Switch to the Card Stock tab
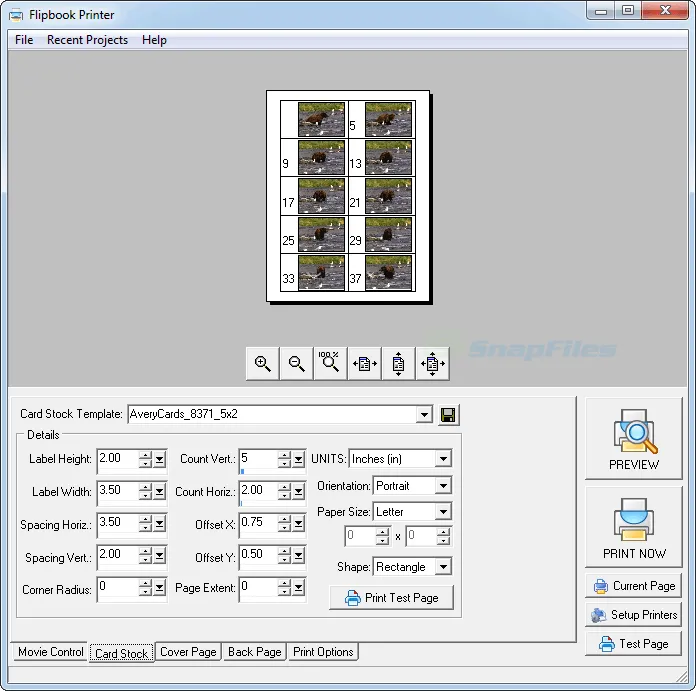Image resolution: width=696 pixels, height=691 pixels. pos(122,653)
